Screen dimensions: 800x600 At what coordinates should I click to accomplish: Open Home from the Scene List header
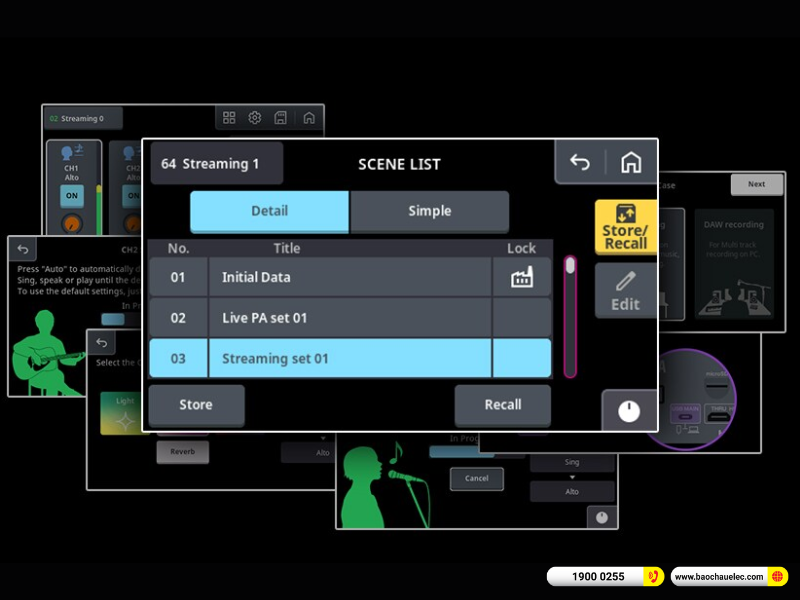(631, 163)
